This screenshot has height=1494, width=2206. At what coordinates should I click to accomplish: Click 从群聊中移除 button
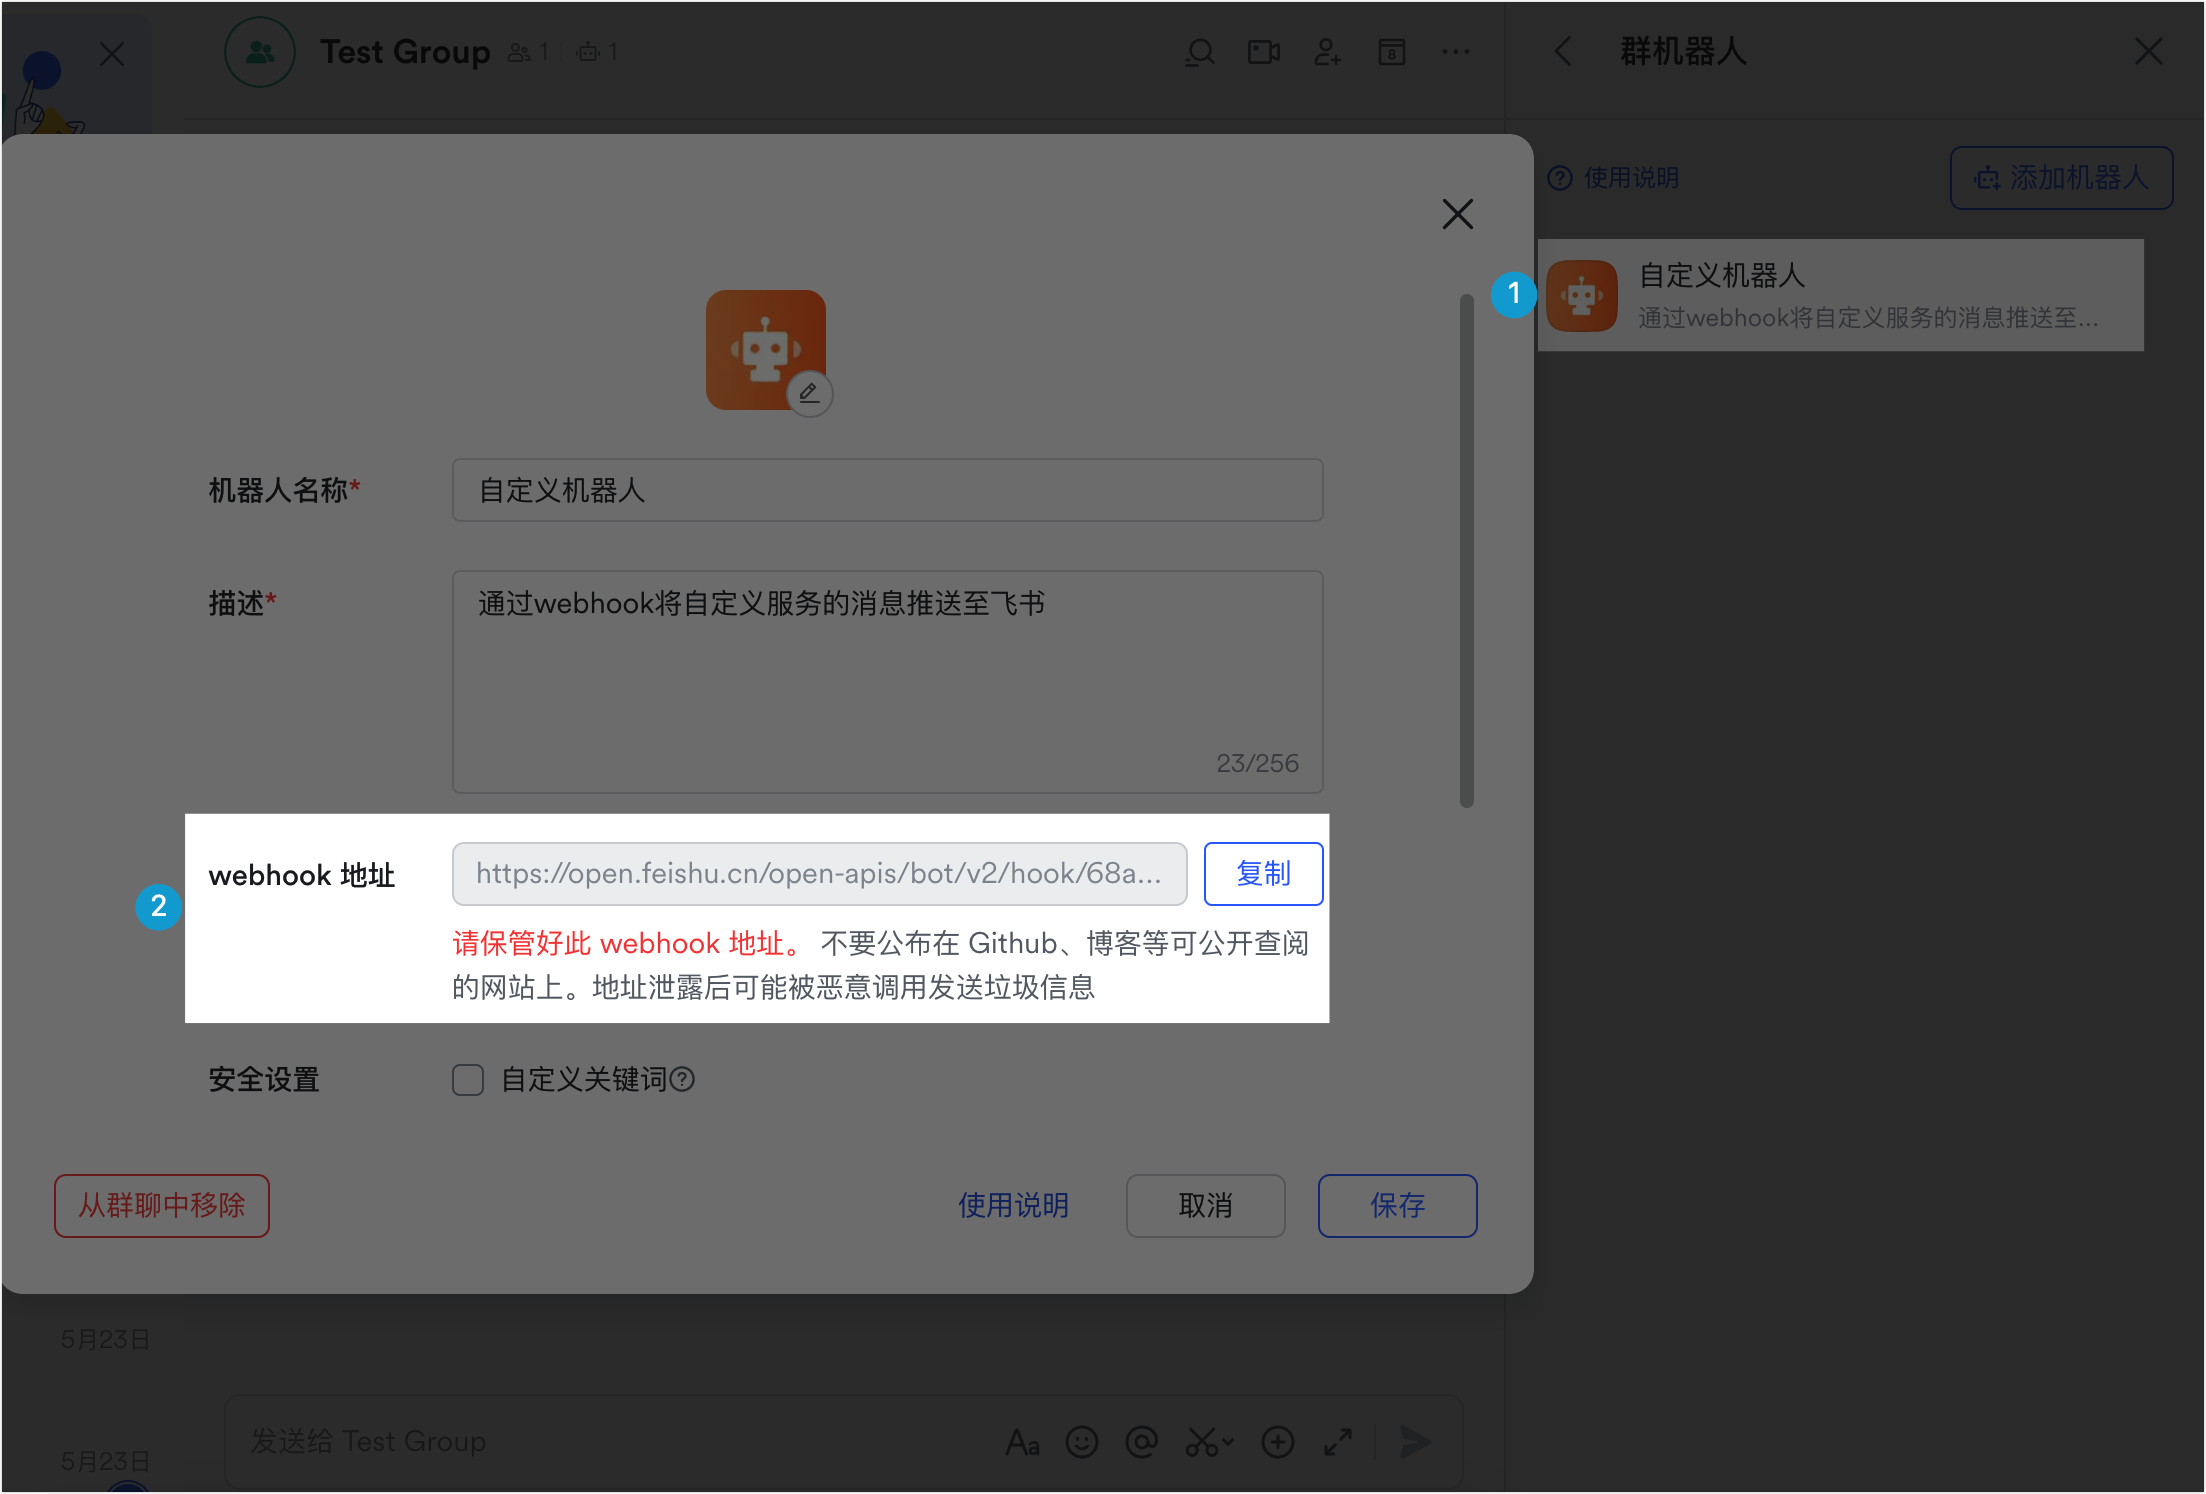tap(162, 1206)
